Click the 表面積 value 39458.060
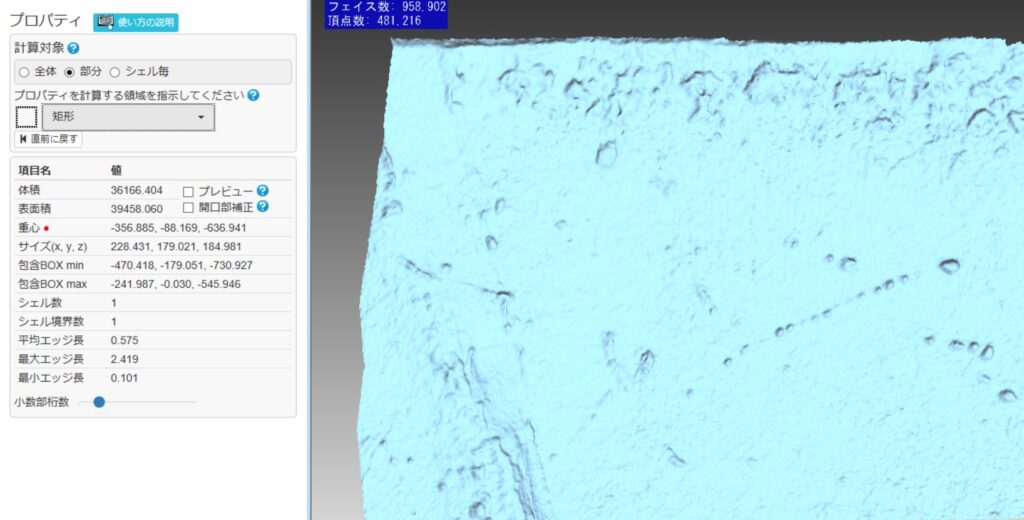Screen dimensions: 1024x520 tap(136, 209)
